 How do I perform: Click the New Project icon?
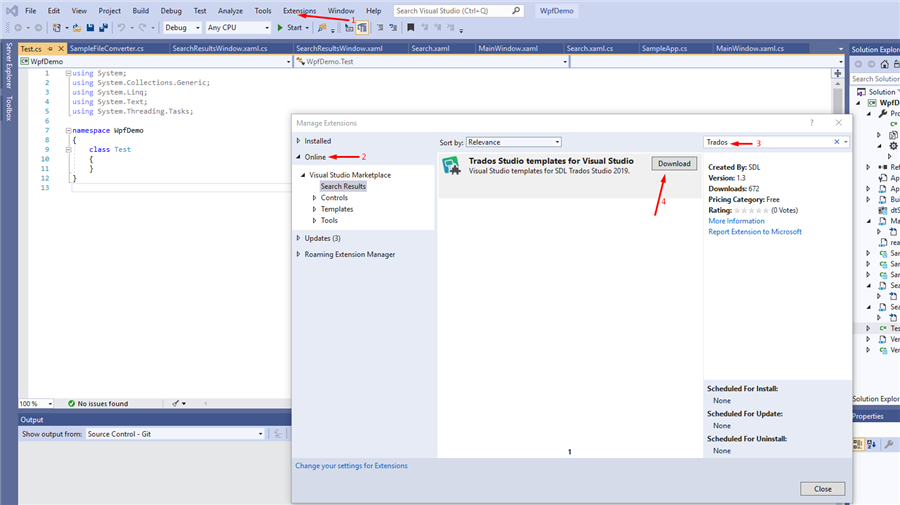pyautogui.click(x=56, y=28)
